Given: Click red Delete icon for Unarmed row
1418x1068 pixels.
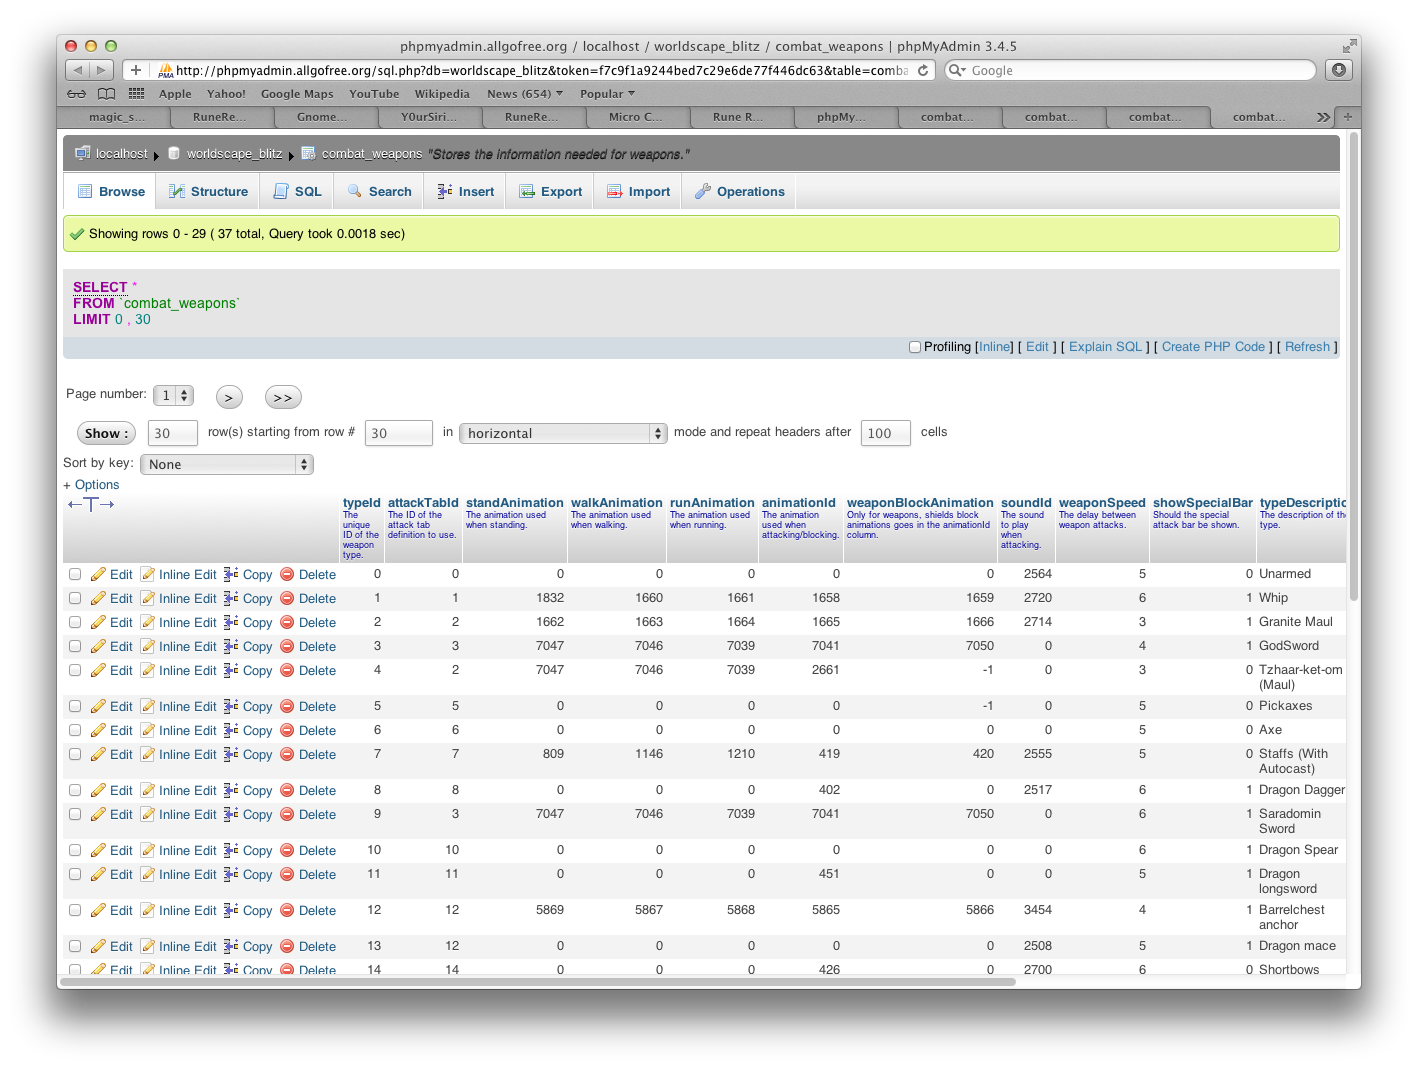Looking at the screenshot, I should 287,574.
